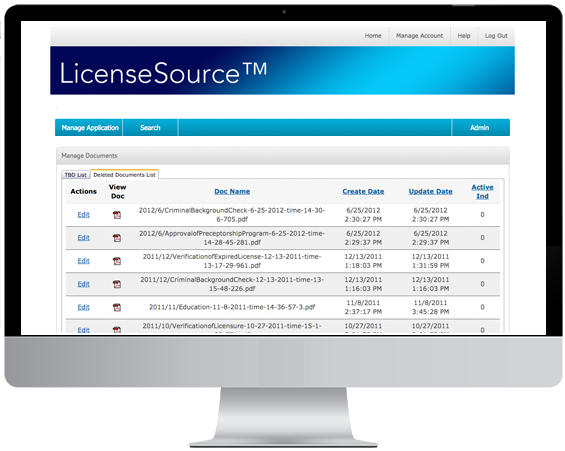Viewport: 565px width, 451px height.
Task: Click create date 12/13/2011 1:18:03 PM
Action: 363,261
